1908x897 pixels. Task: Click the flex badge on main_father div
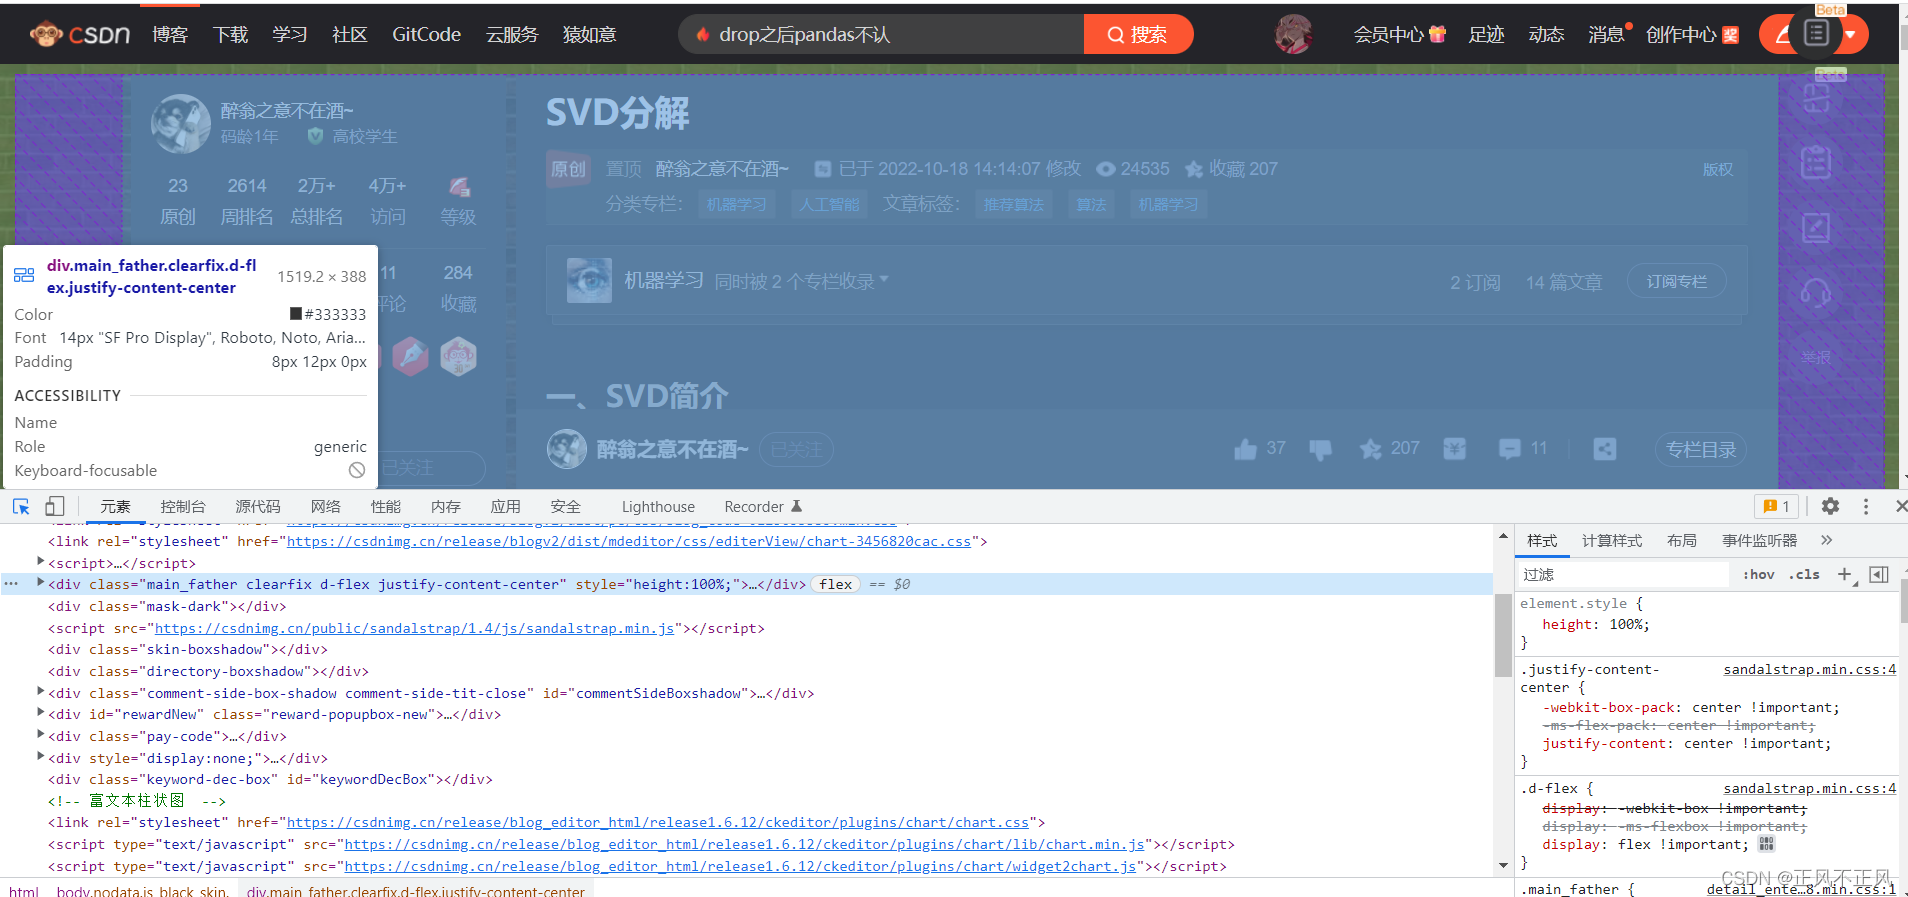836,585
